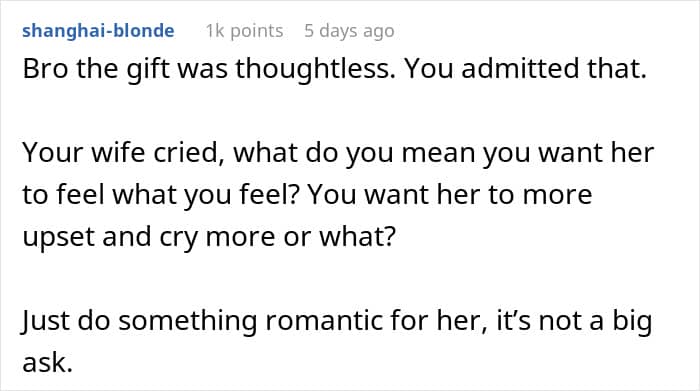Click the 1k points score label
Screen dimensions: 700x391
[x=244, y=31]
